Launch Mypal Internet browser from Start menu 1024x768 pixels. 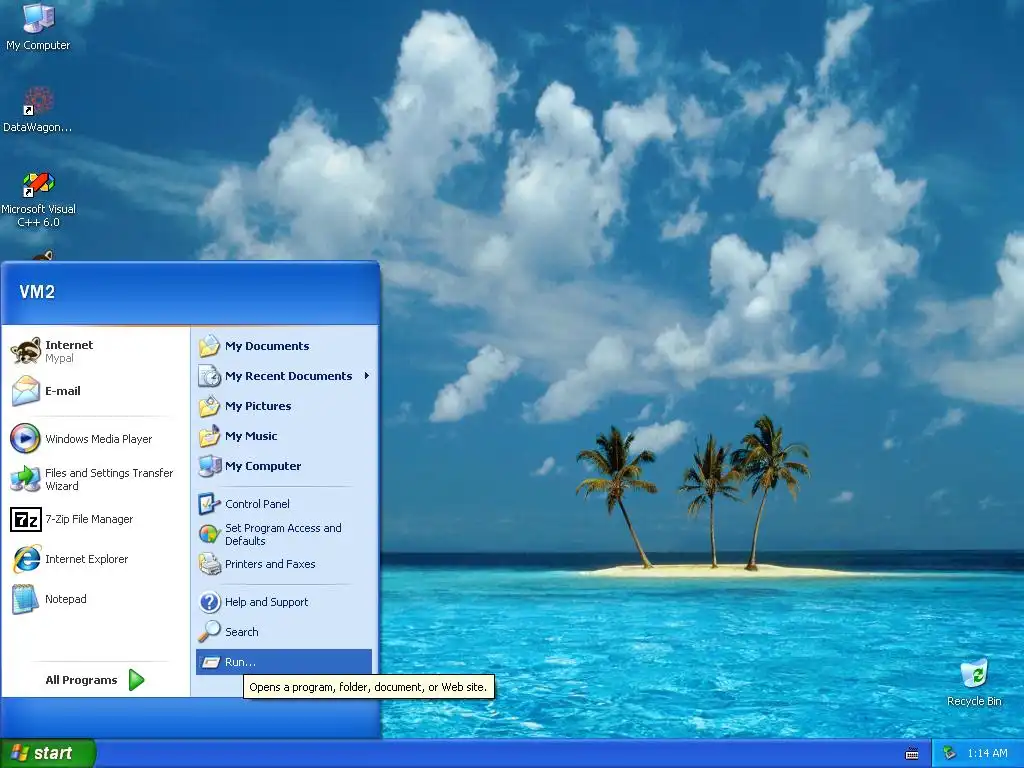95,351
